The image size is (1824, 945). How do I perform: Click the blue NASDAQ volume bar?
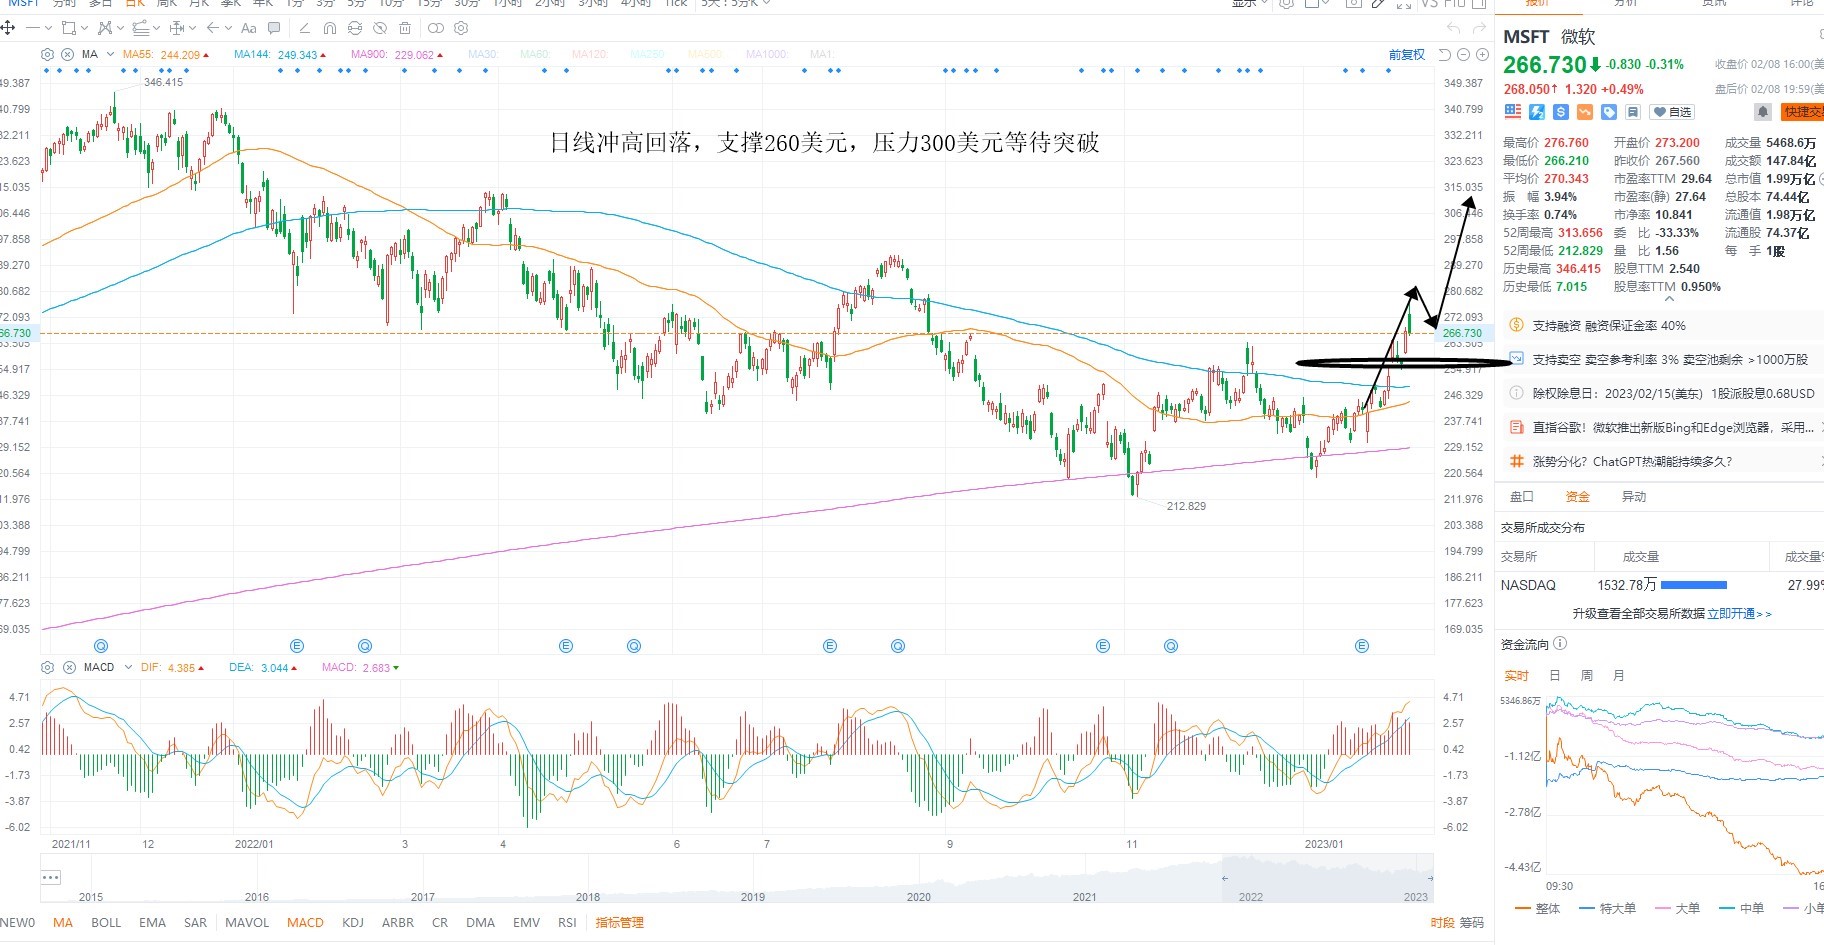[x=1694, y=585]
